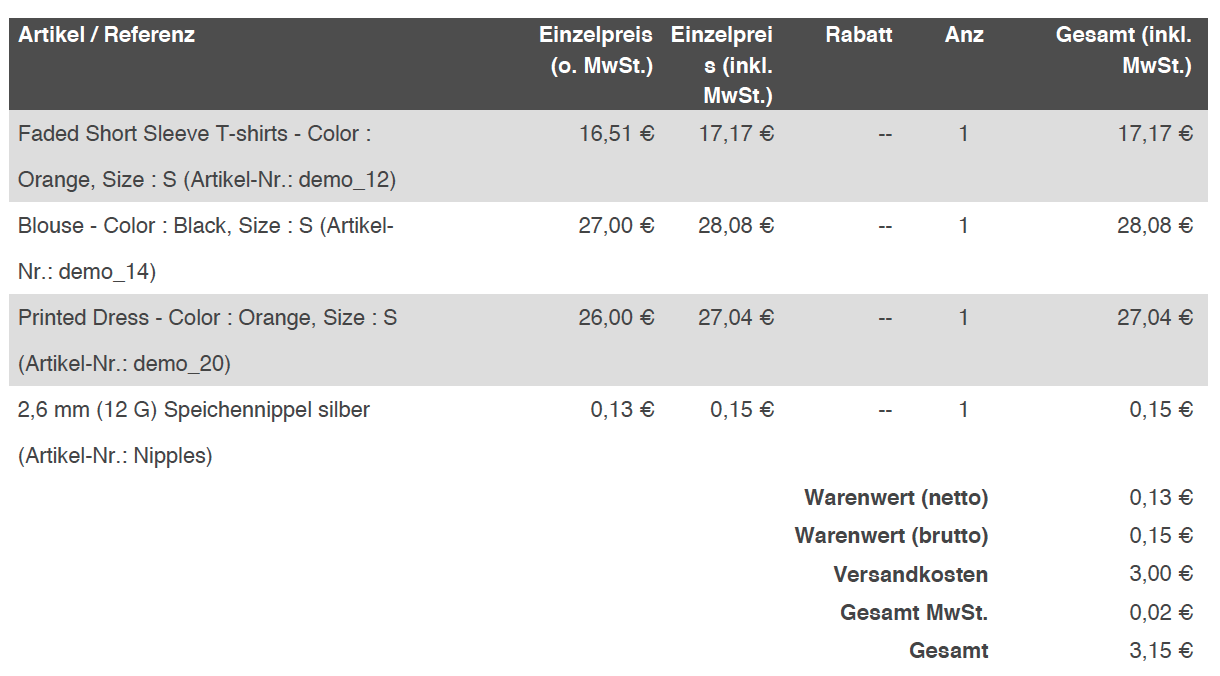Click the "Gesamt (inkl. MwSt.)" column header
This screenshot has height=676, width=1220.
coord(1124,50)
